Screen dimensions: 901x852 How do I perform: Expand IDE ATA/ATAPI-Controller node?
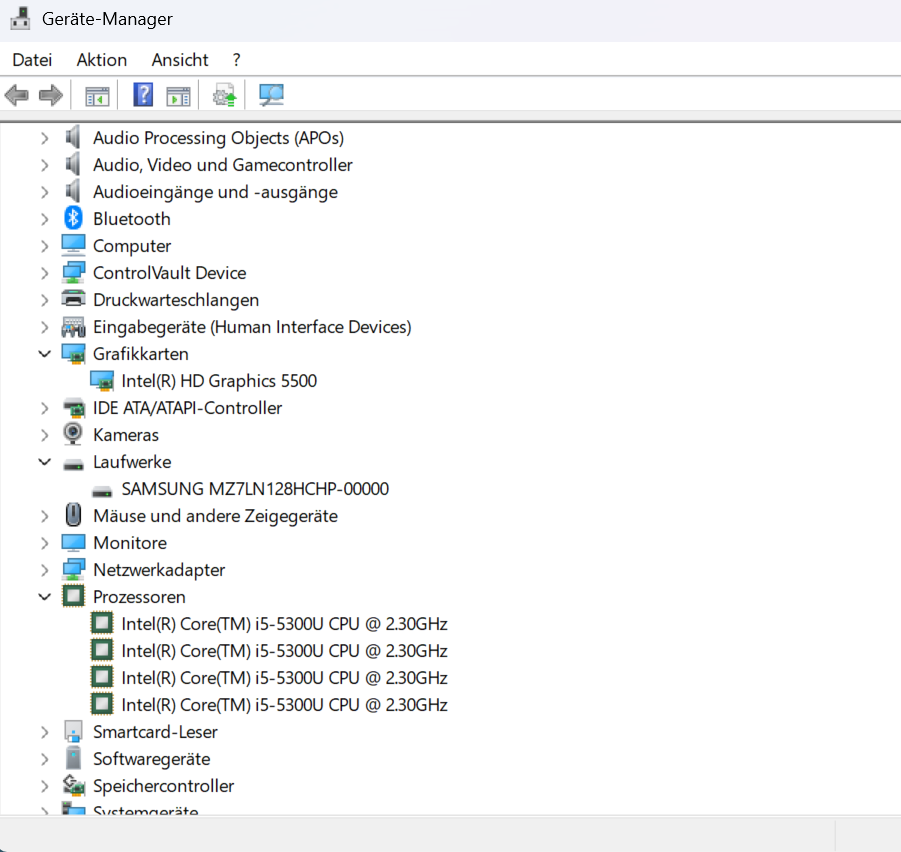(45, 408)
